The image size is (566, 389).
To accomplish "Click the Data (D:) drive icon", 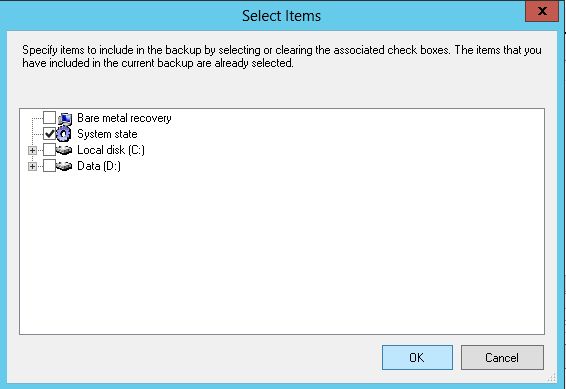I will point(64,166).
